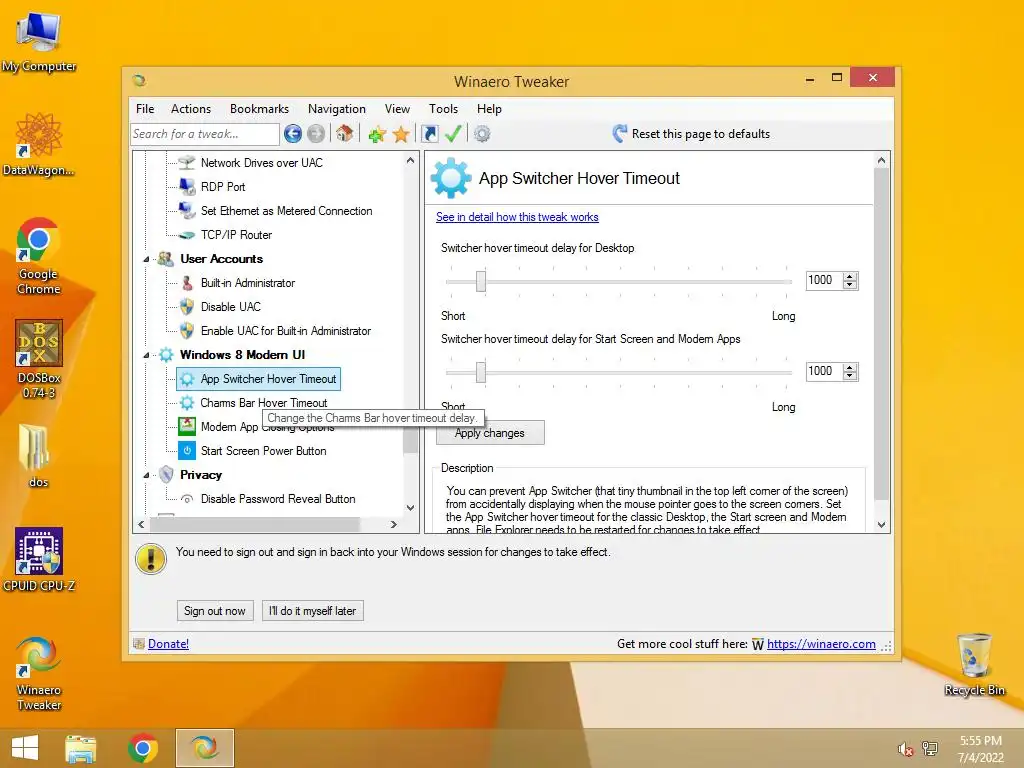Click the Desktop hover timeout slider thumb
The height and width of the screenshot is (768, 1024).
coord(481,281)
